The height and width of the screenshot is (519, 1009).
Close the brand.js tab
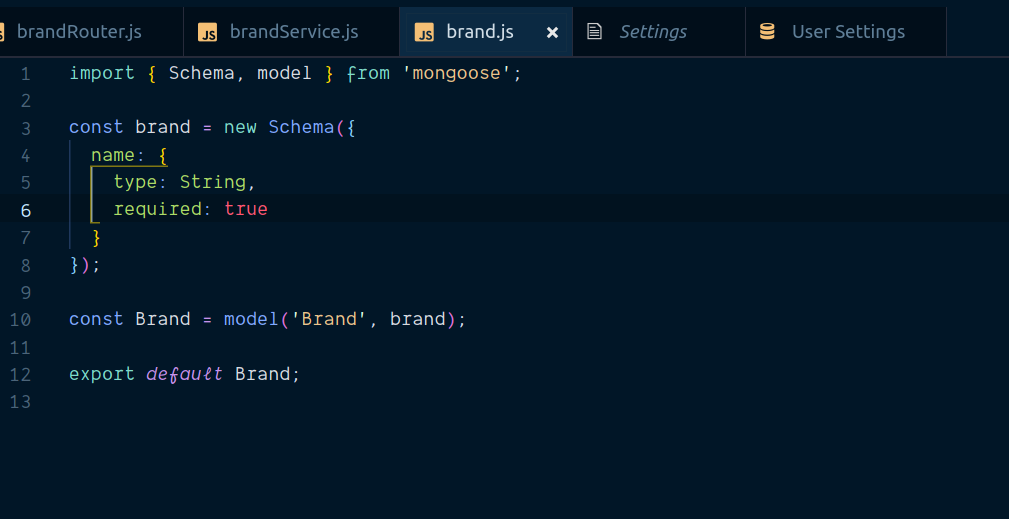(552, 32)
